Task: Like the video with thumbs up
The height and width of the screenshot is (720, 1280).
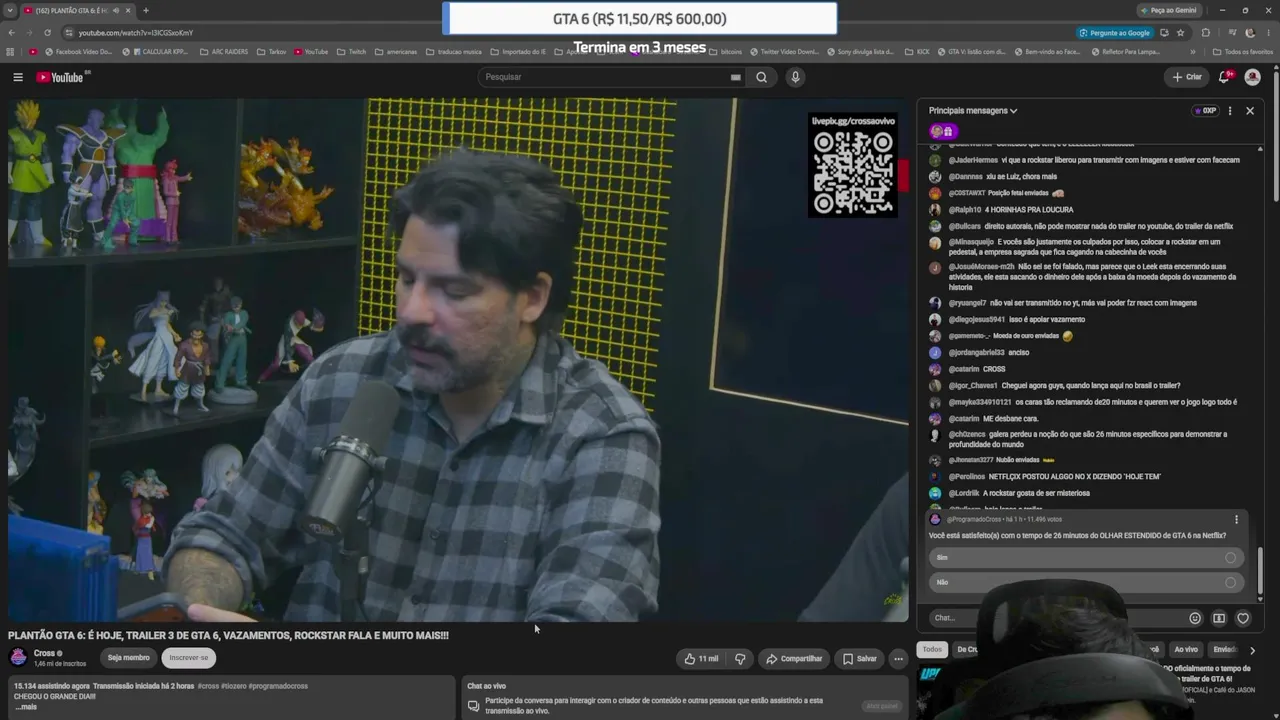Action: 701,659
